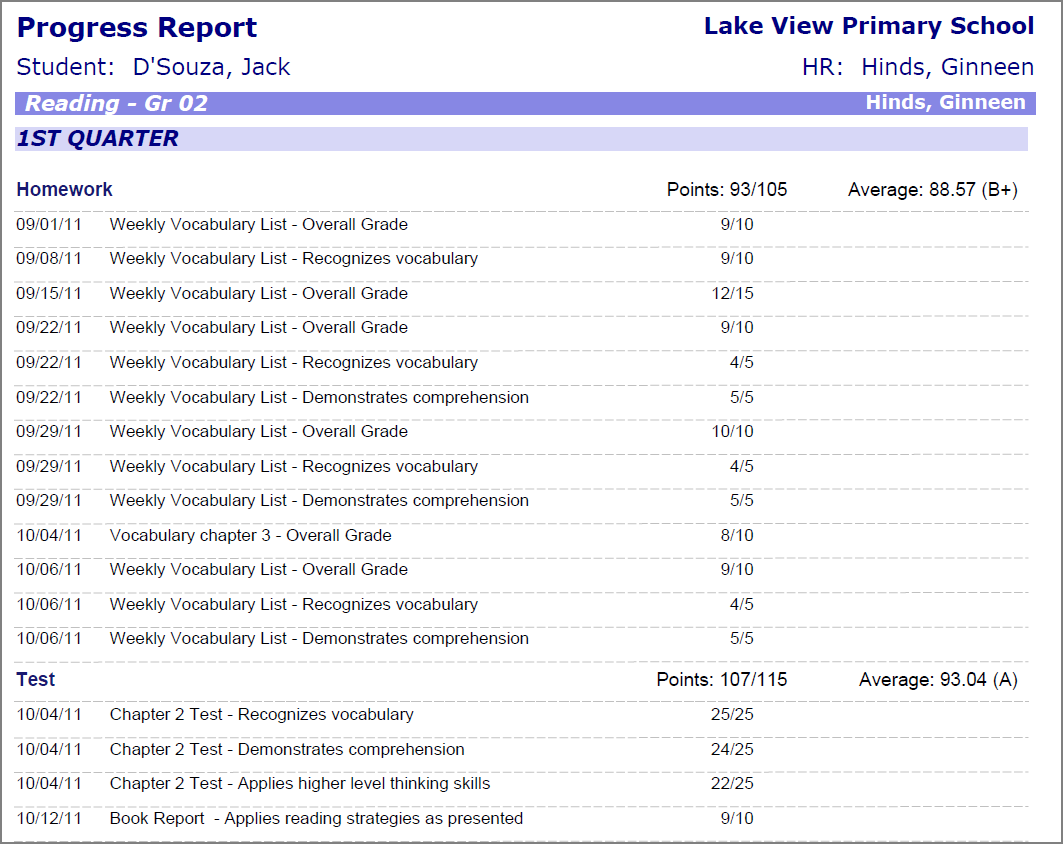The height and width of the screenshot is (844, 1063).
Task: Select the "Average: 88.57 (B+)" homework average
Action: tap(933, 190)
